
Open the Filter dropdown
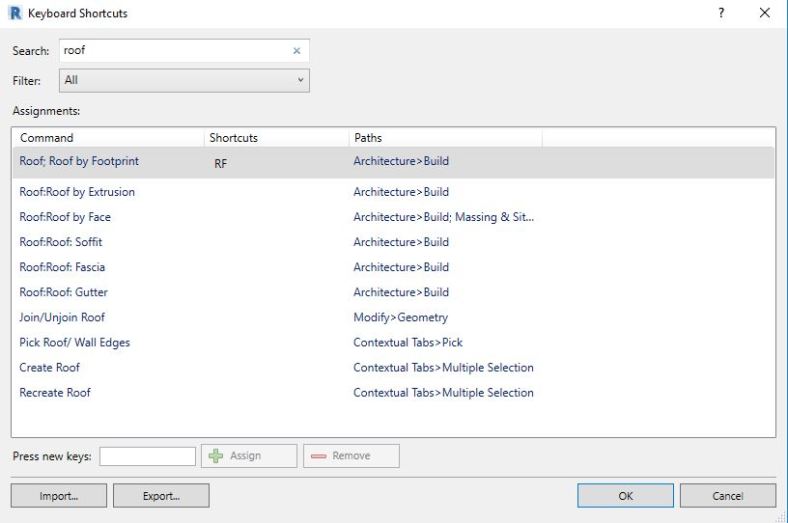tap(184, 80)
